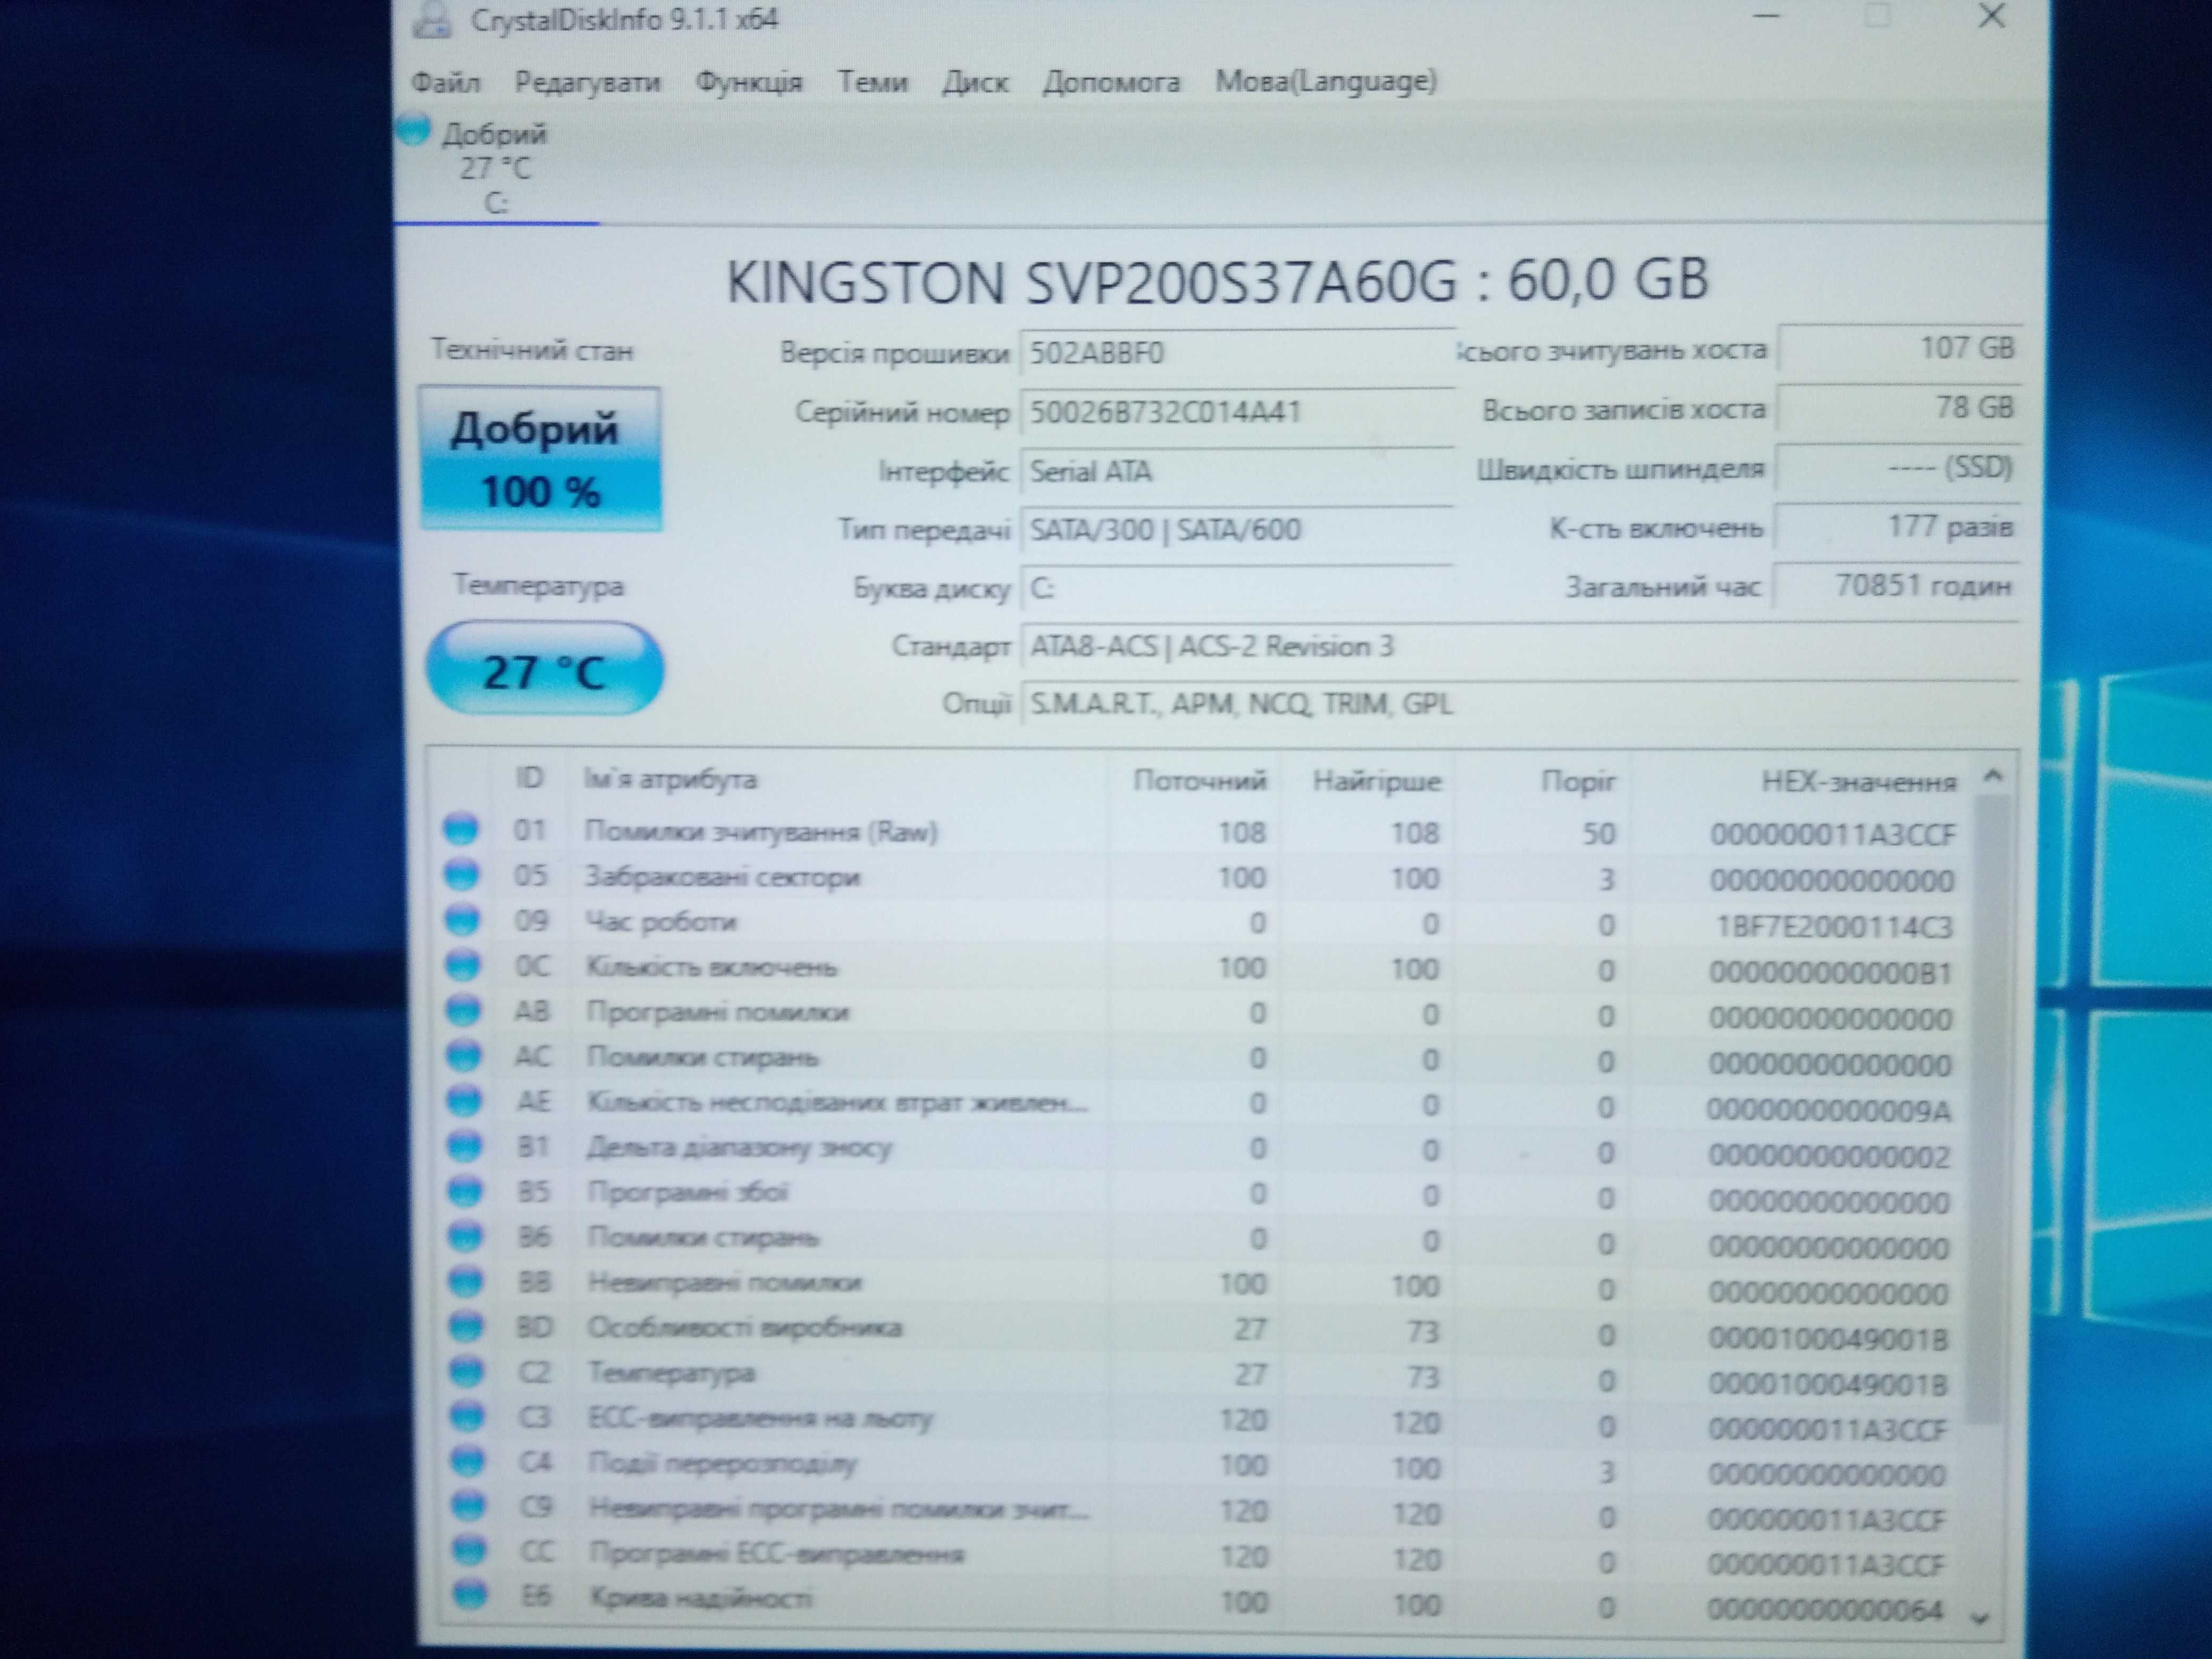This screenshot has width=2212, height=1659.
Task: Click the status icon of attribute BB
Action: tap(466, 1281)
